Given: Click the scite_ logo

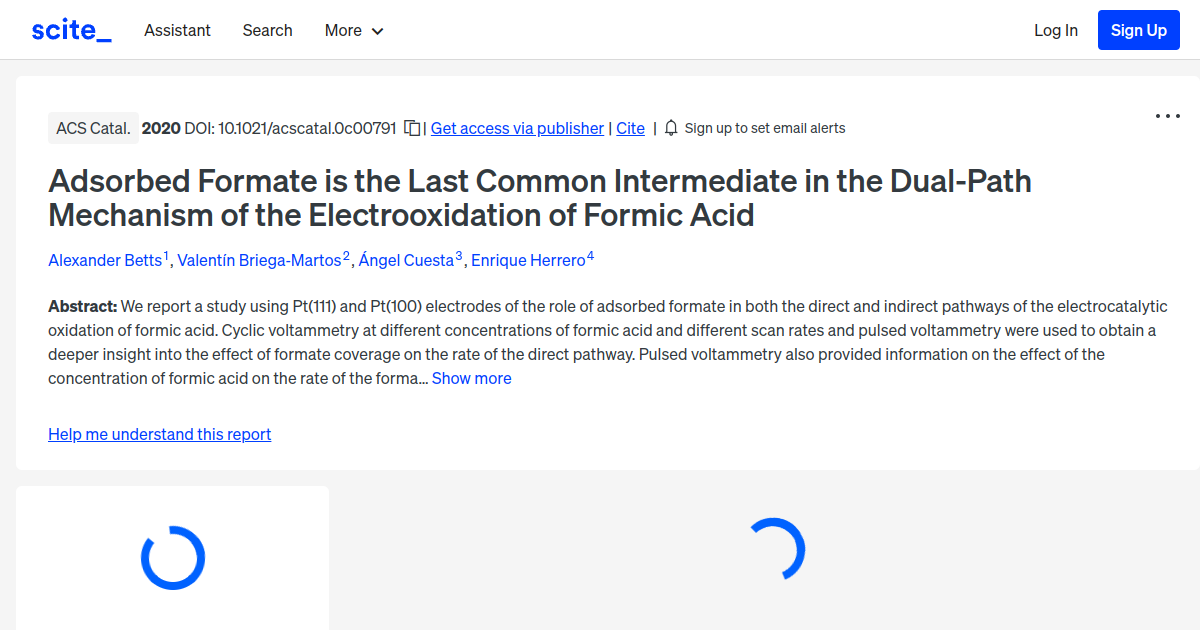Looking at the screenshot, I should click(71, 29).
